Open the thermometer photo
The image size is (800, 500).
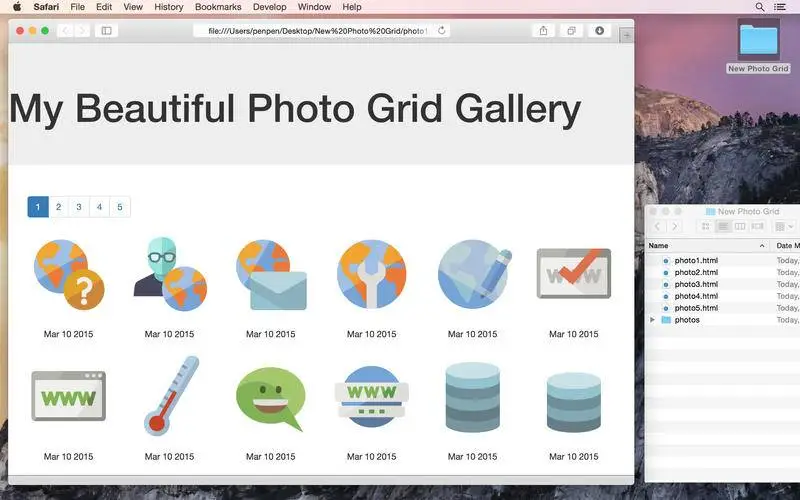[170, 396]
